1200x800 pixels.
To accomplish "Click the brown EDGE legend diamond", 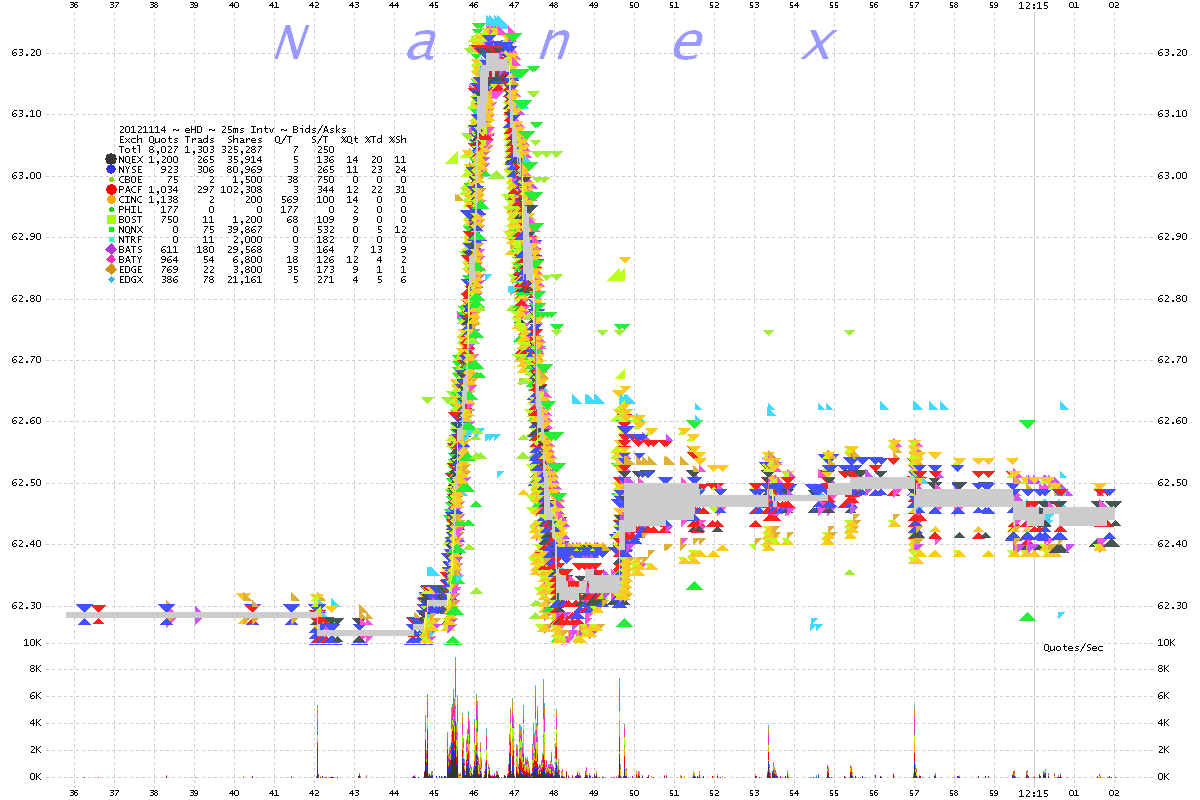I will point(111,270).
